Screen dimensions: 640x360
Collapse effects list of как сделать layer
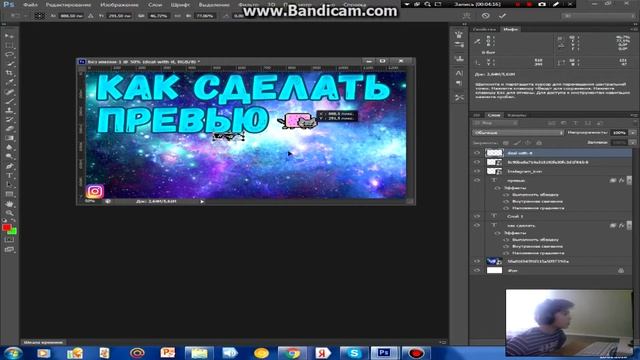coord(629,225)
